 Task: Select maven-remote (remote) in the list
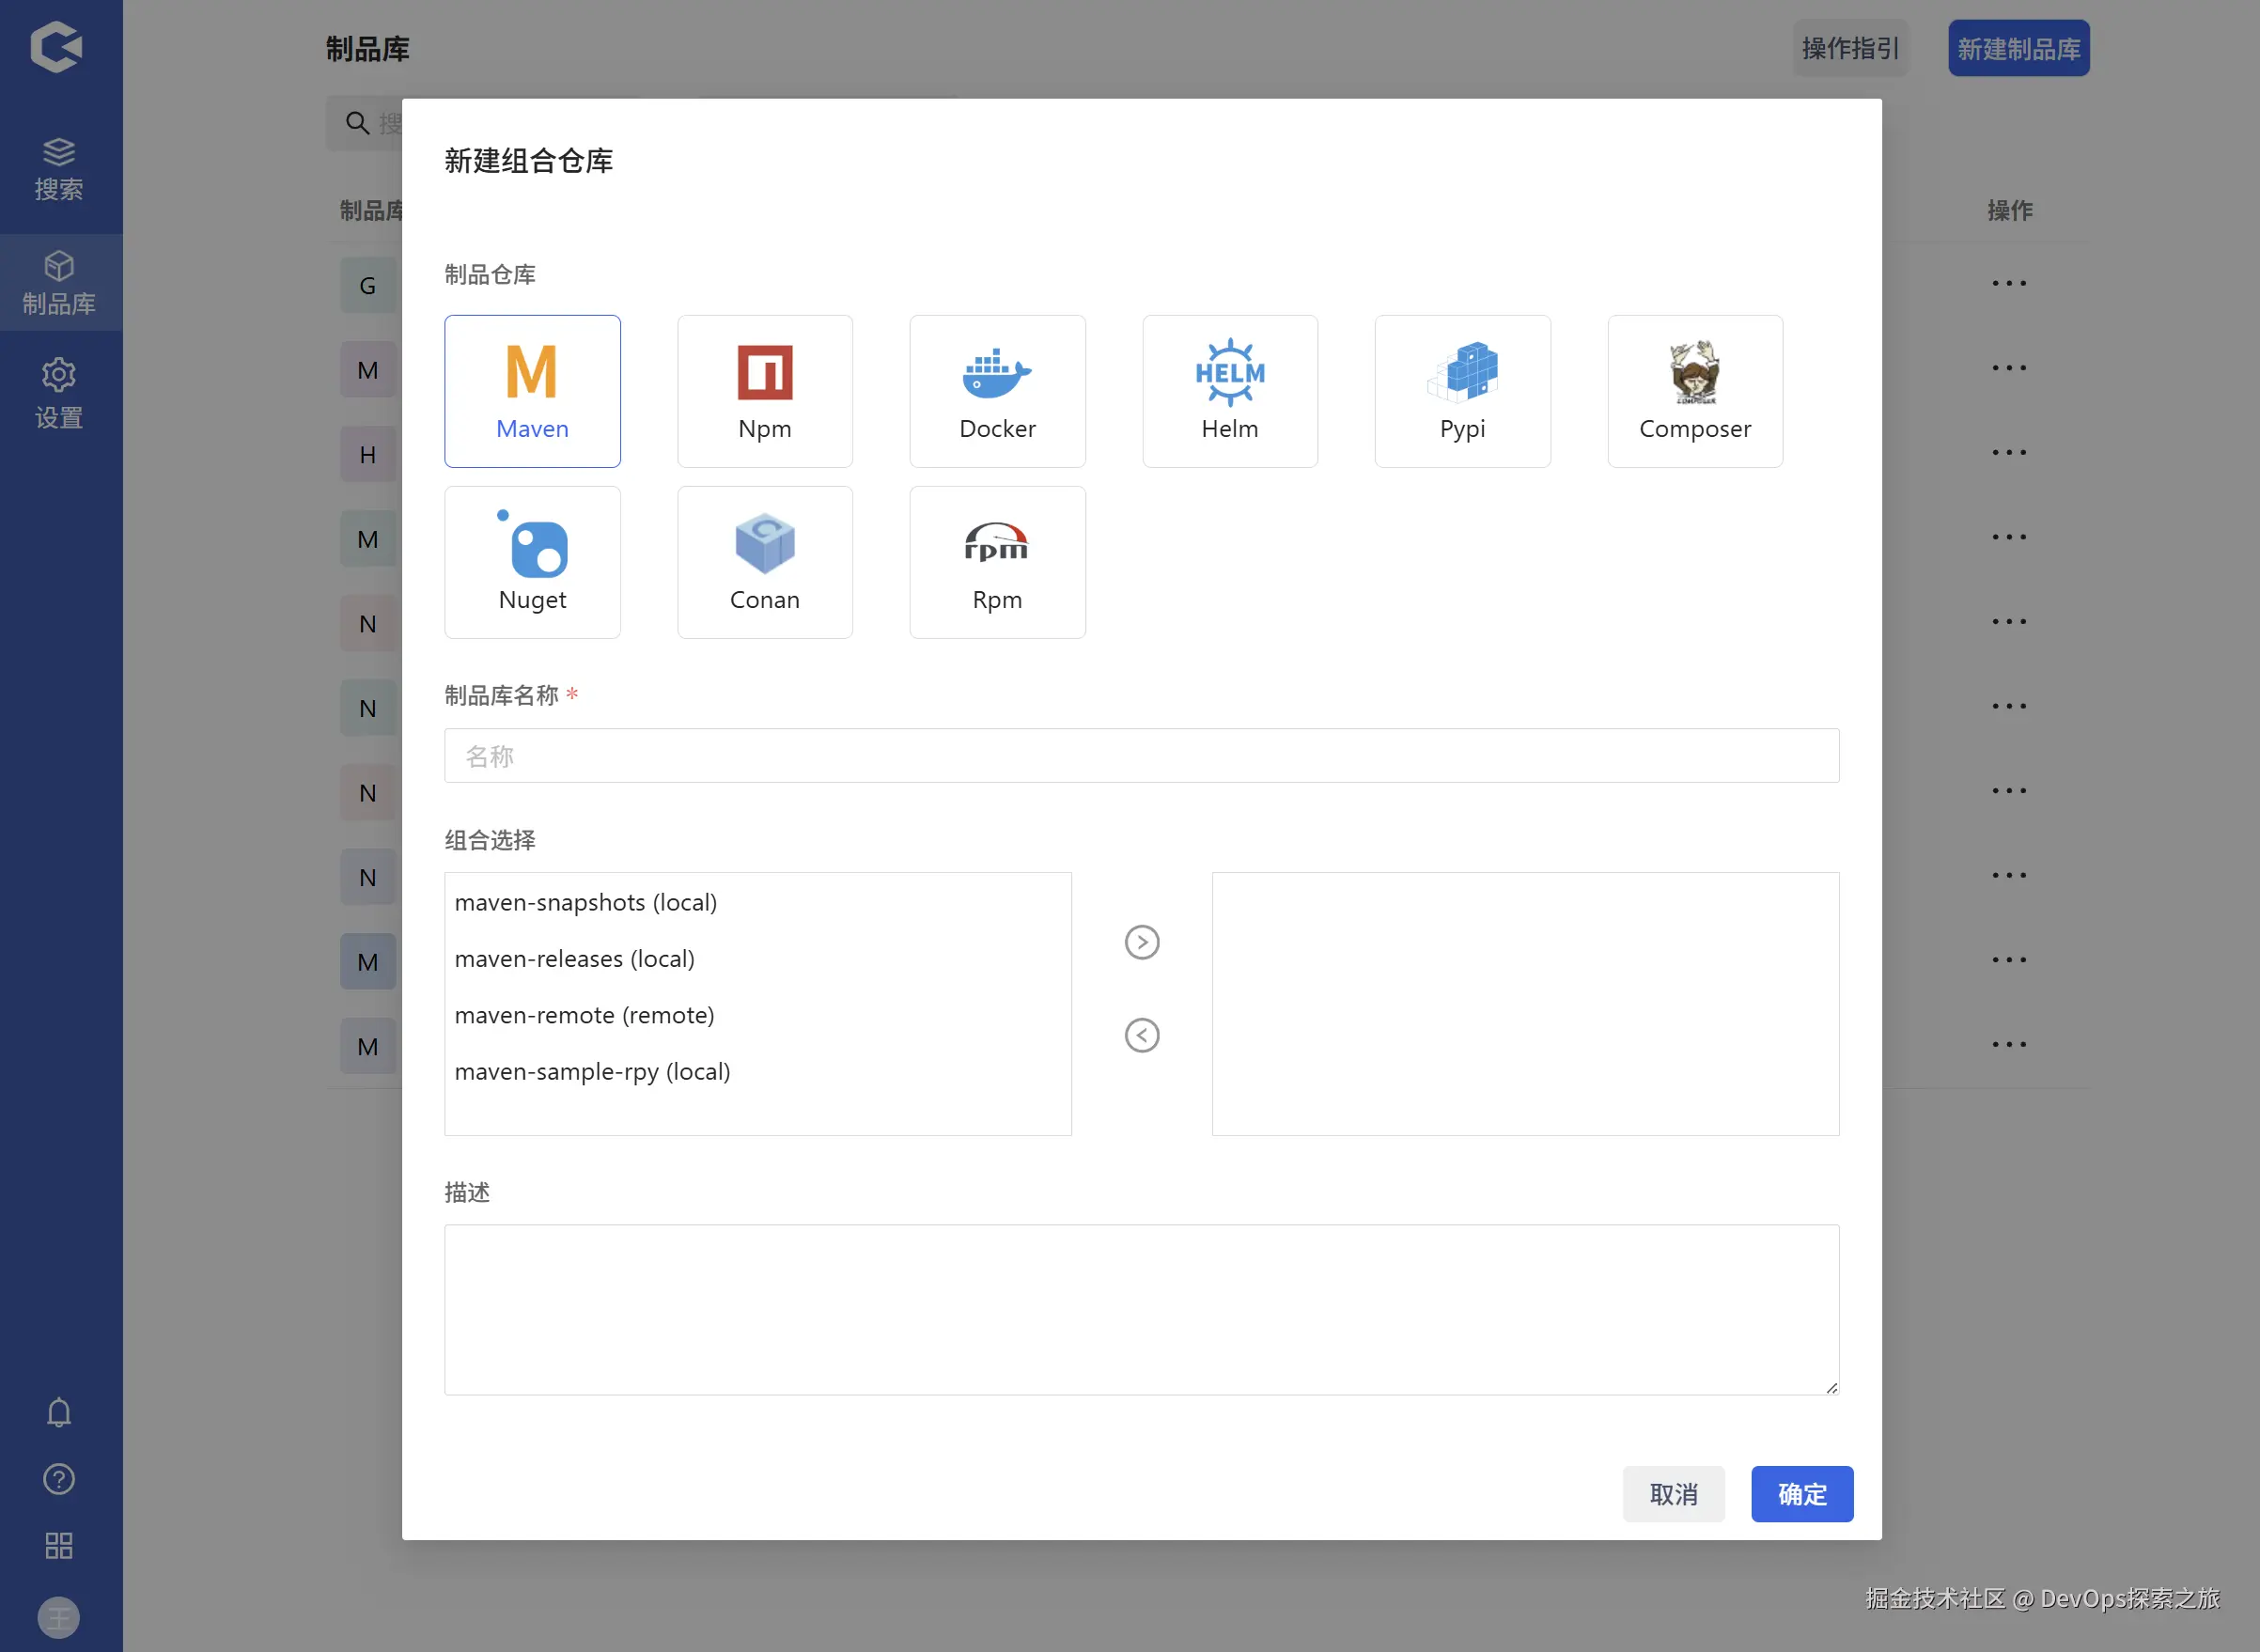pyautogui.click(x=584, y=1015)
